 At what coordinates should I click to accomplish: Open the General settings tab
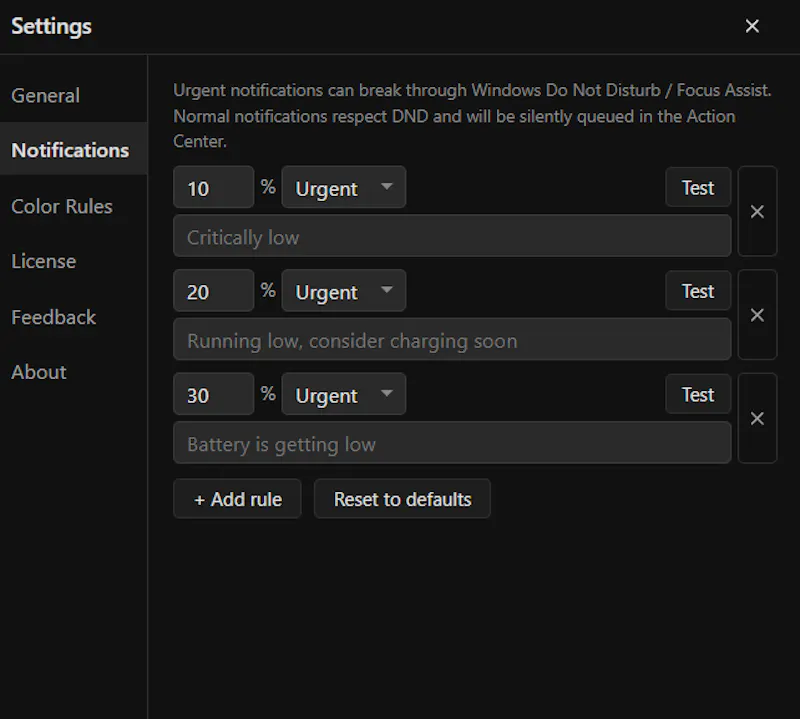click(x=73, y=95)
